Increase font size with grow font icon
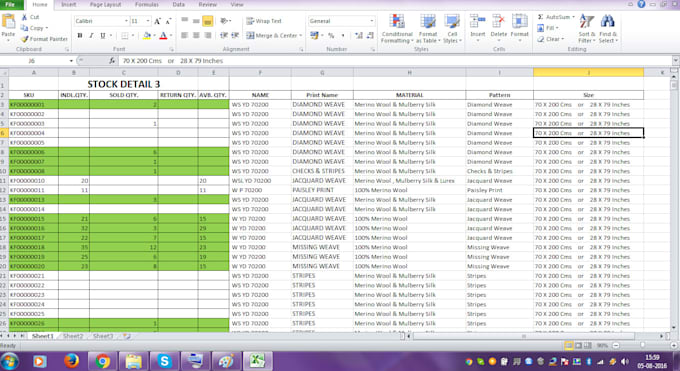Image resolution: width=680 pixels, height=371 pixels. (157, 21)
